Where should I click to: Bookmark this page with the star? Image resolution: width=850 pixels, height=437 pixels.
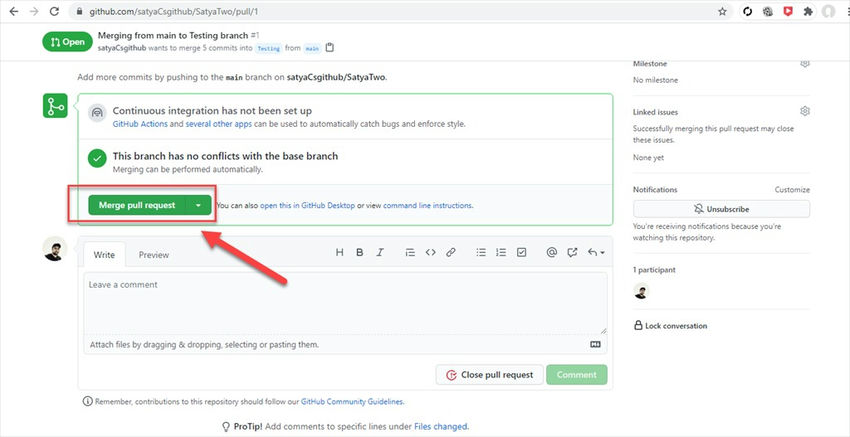pos(722,11)
